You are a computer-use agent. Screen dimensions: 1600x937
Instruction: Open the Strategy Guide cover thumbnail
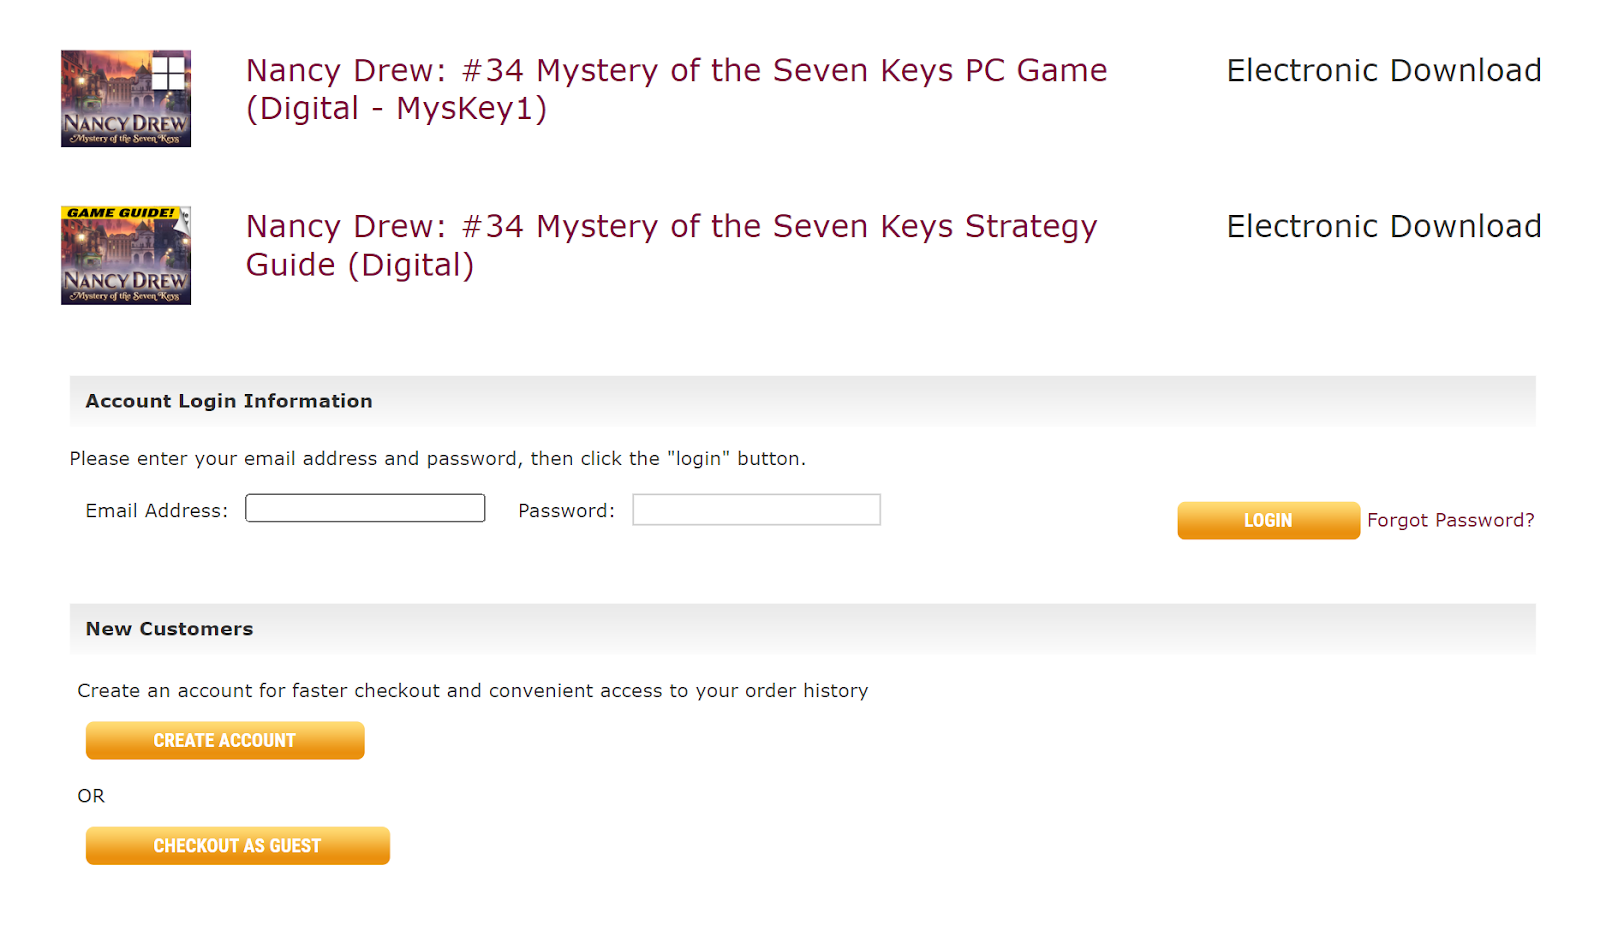[126, 255]
